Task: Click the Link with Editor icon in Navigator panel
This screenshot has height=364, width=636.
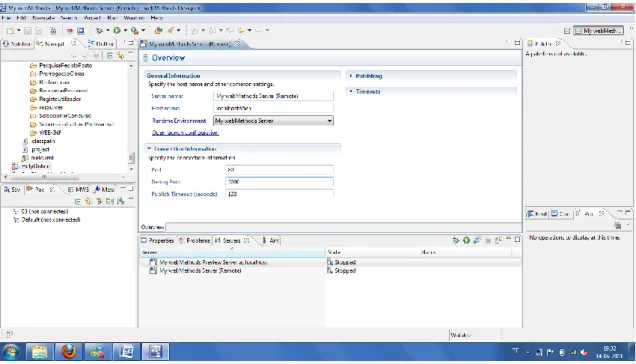Action: [x=120, y=56]
